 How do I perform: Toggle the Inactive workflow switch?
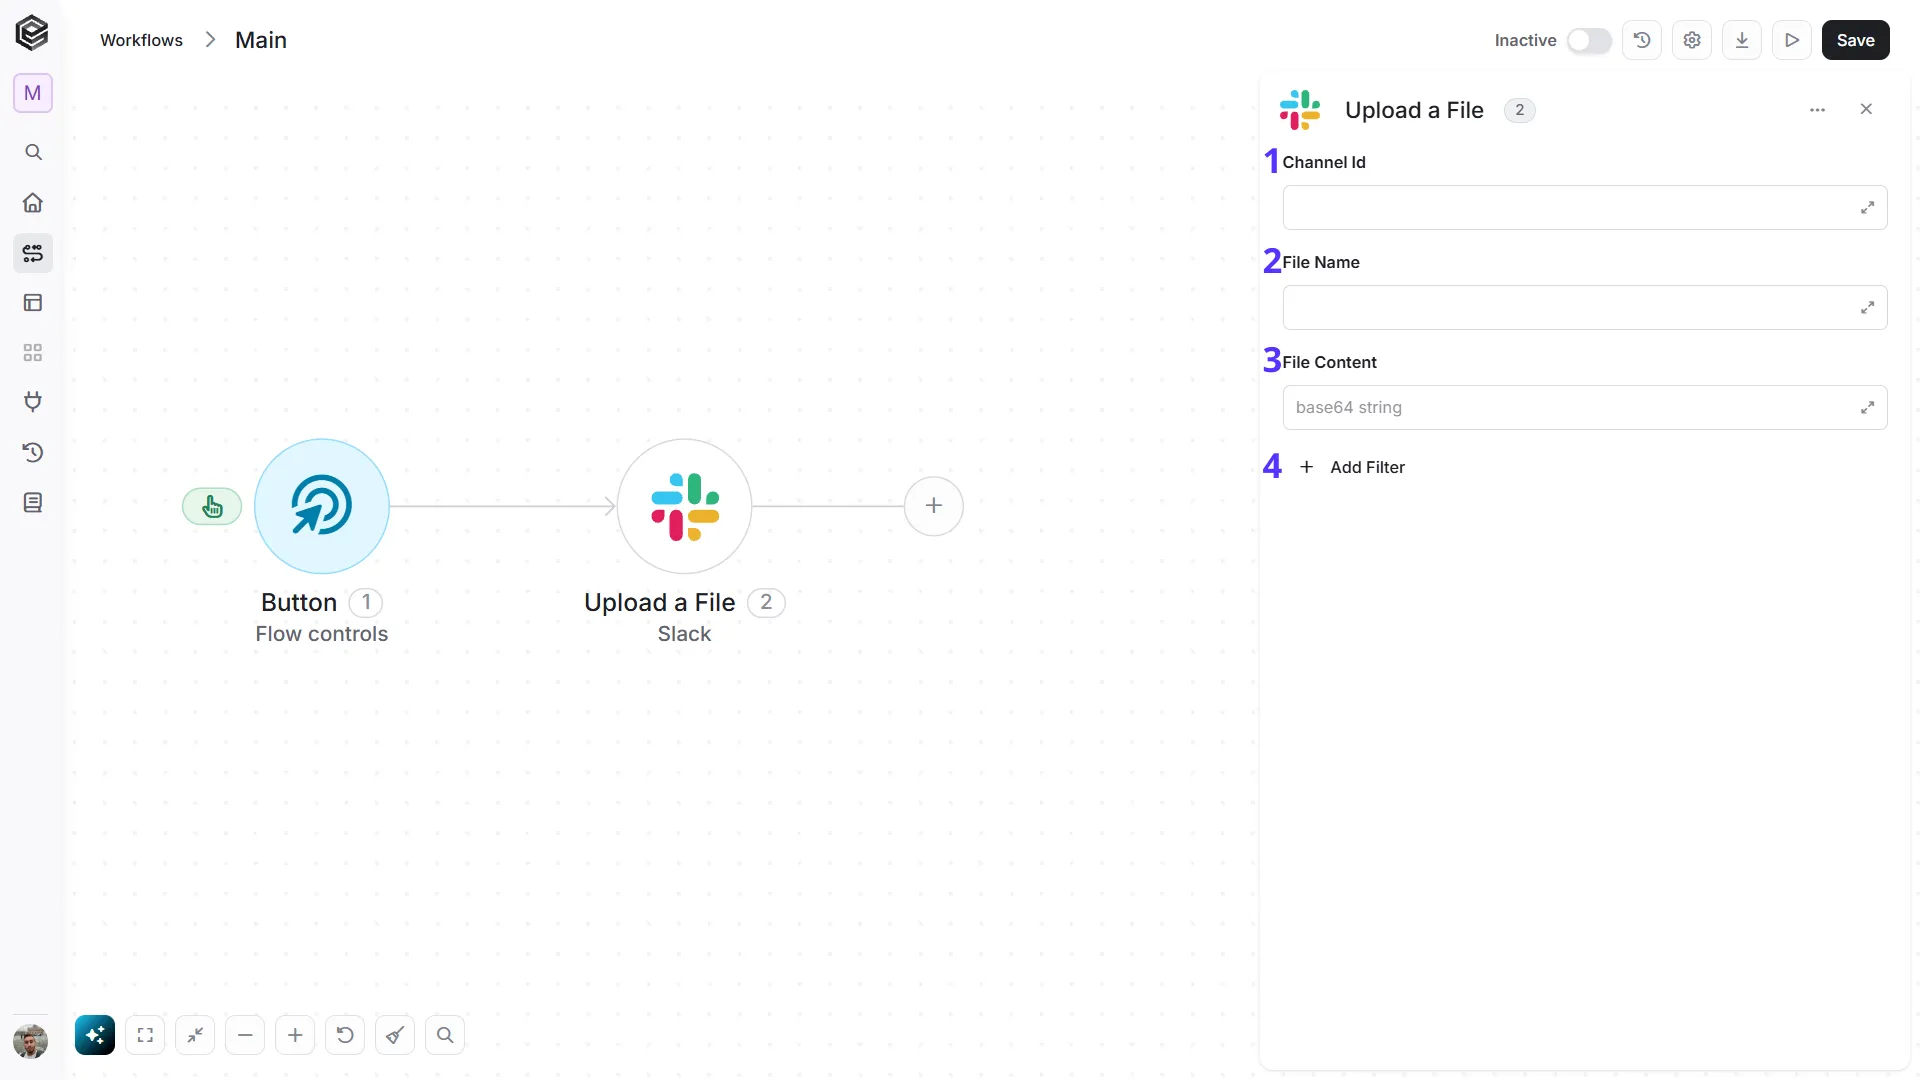point(1589,40)
